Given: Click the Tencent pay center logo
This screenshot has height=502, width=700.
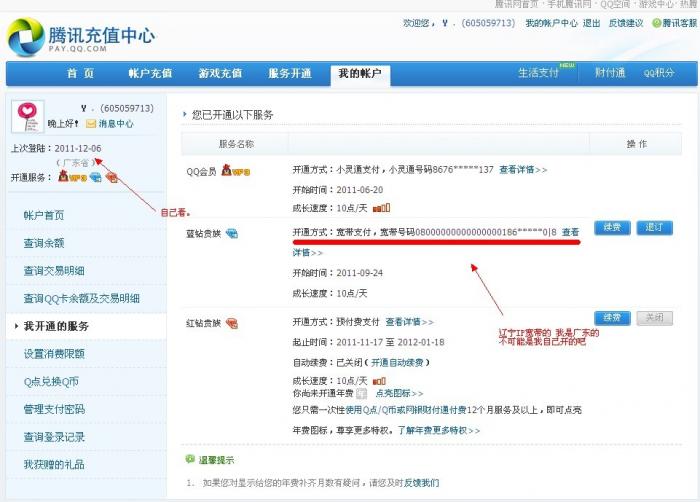Looking at the screenshot, I should pyautogui.click(x=81, y=38).
